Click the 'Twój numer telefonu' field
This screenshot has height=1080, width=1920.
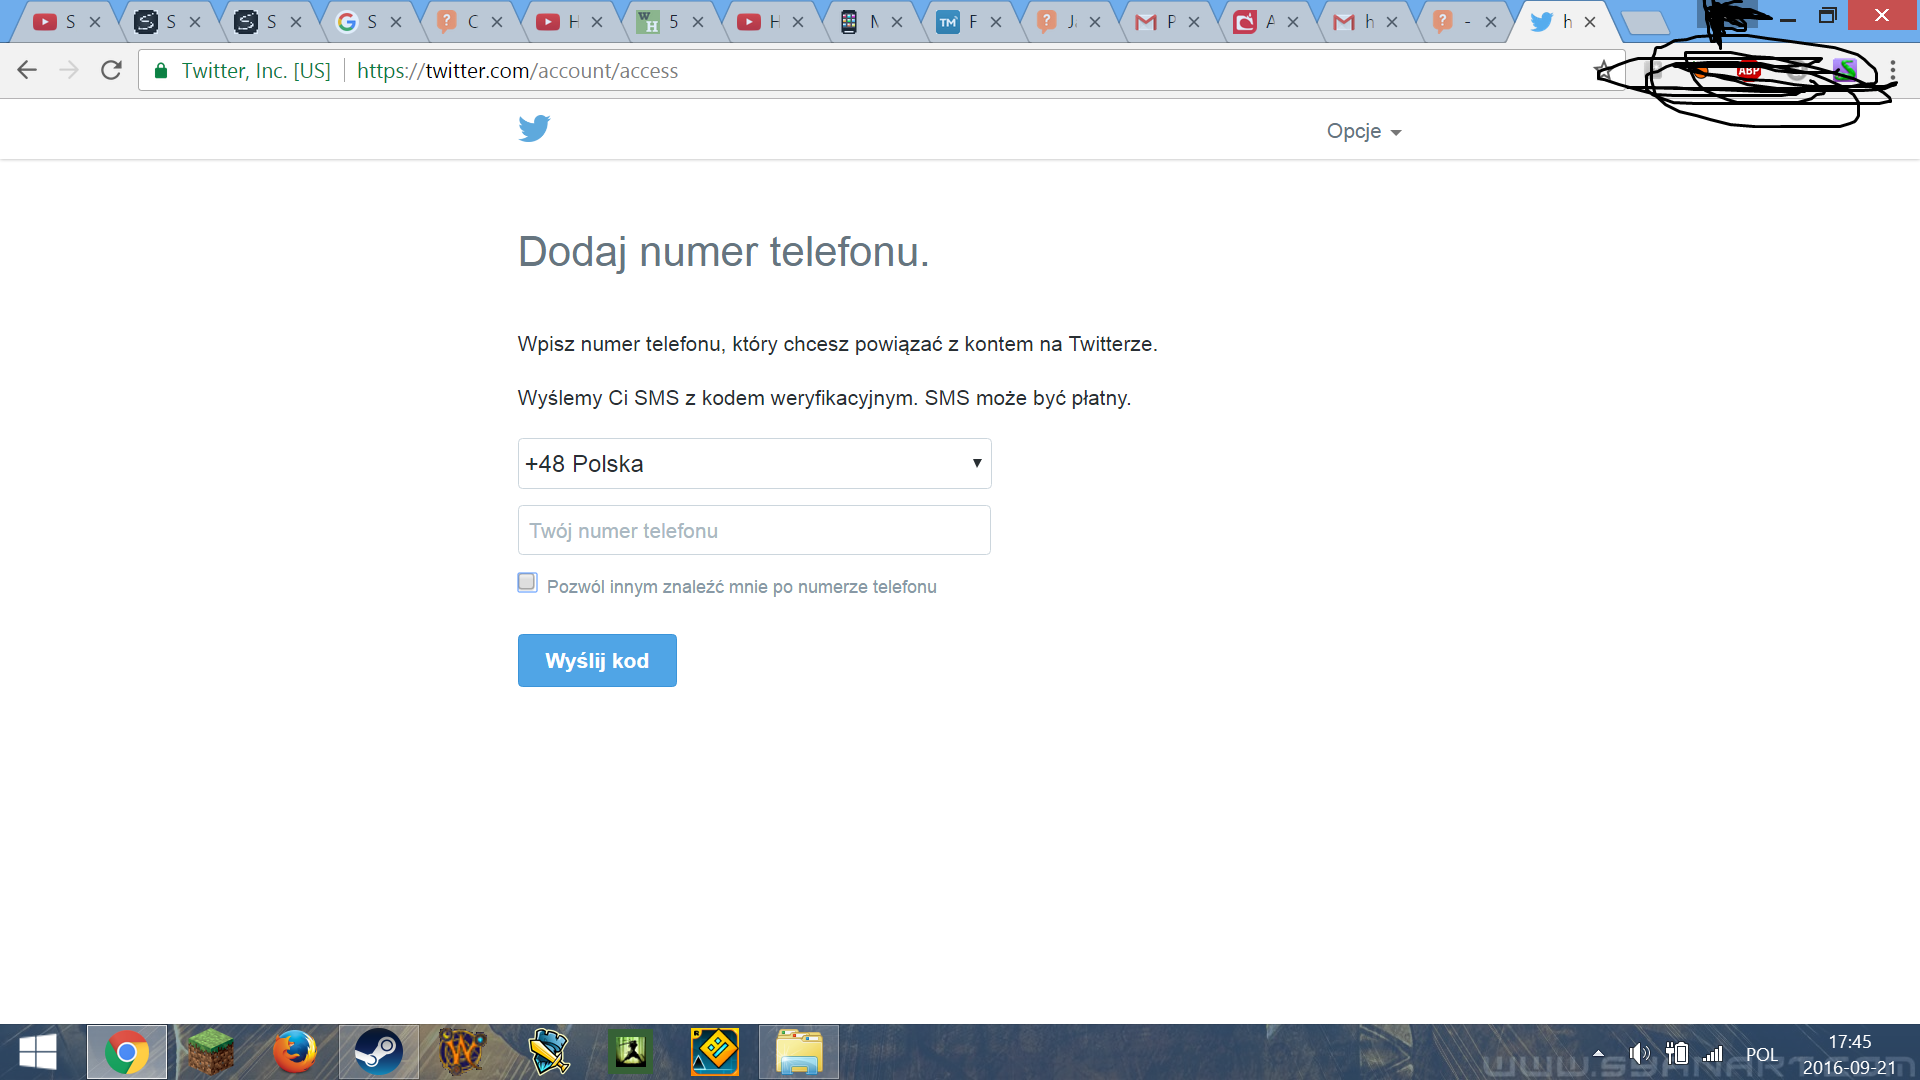click(x=754, y=531)
